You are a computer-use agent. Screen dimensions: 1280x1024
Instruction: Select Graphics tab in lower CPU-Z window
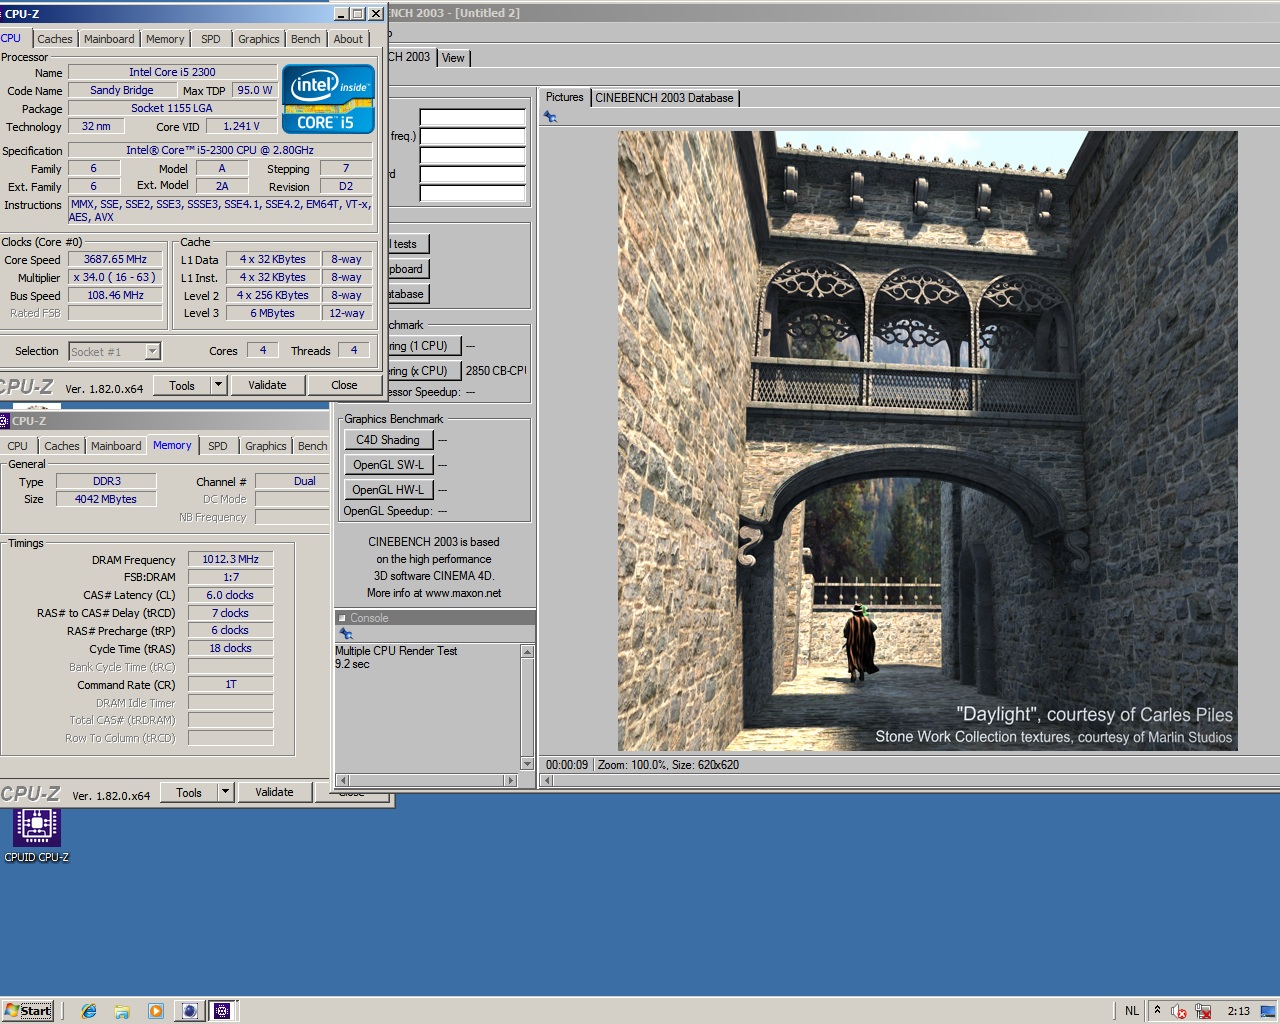pyautogui.click(x=266, y=446)
